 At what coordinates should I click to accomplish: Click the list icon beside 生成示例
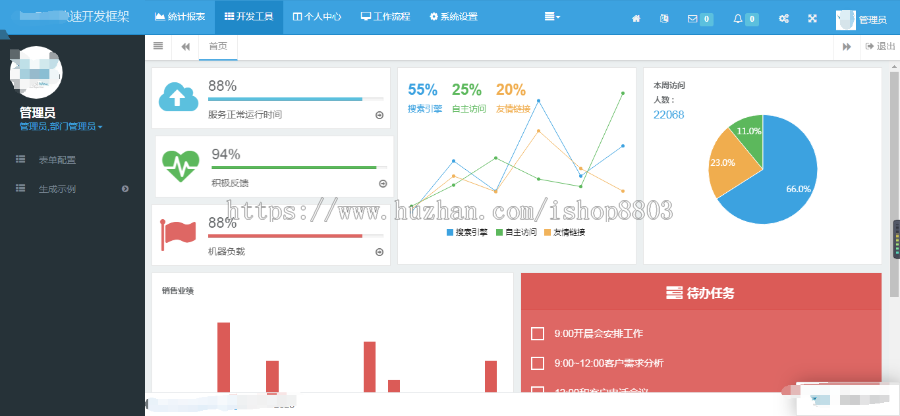(x=21, y=188)
